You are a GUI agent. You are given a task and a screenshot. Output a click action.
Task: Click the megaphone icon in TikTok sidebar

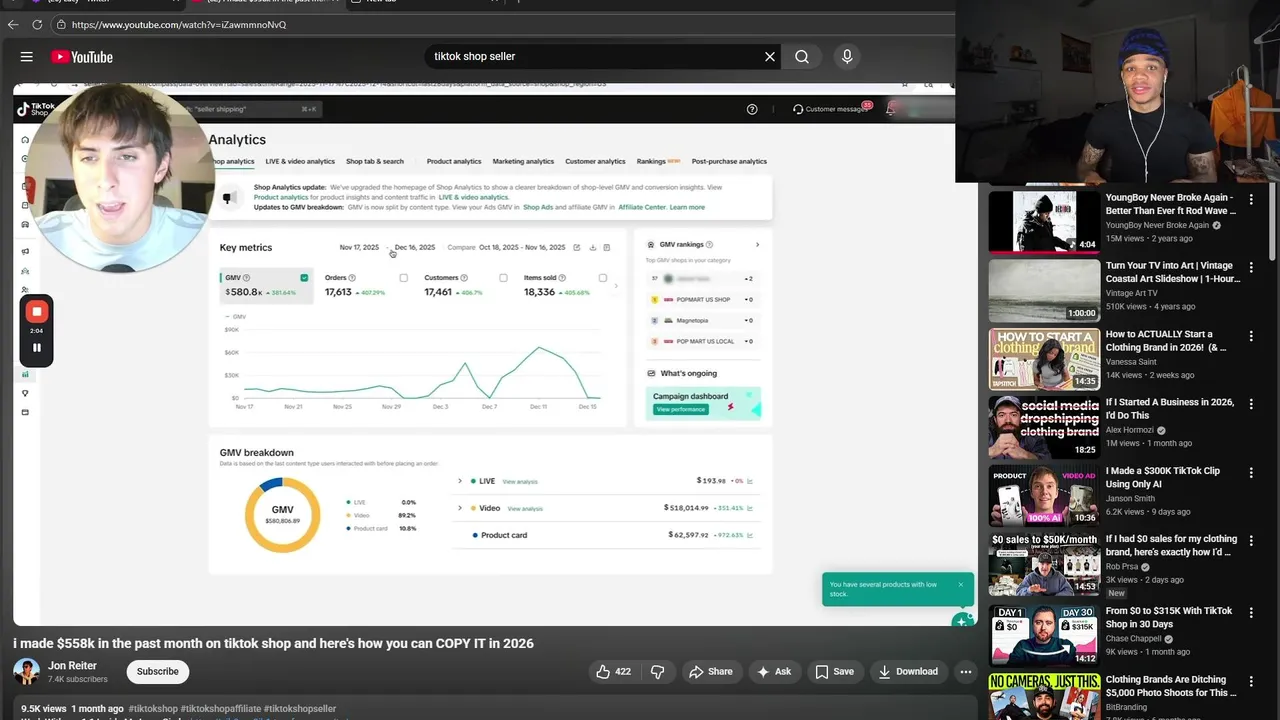click(x=26, y=251)
